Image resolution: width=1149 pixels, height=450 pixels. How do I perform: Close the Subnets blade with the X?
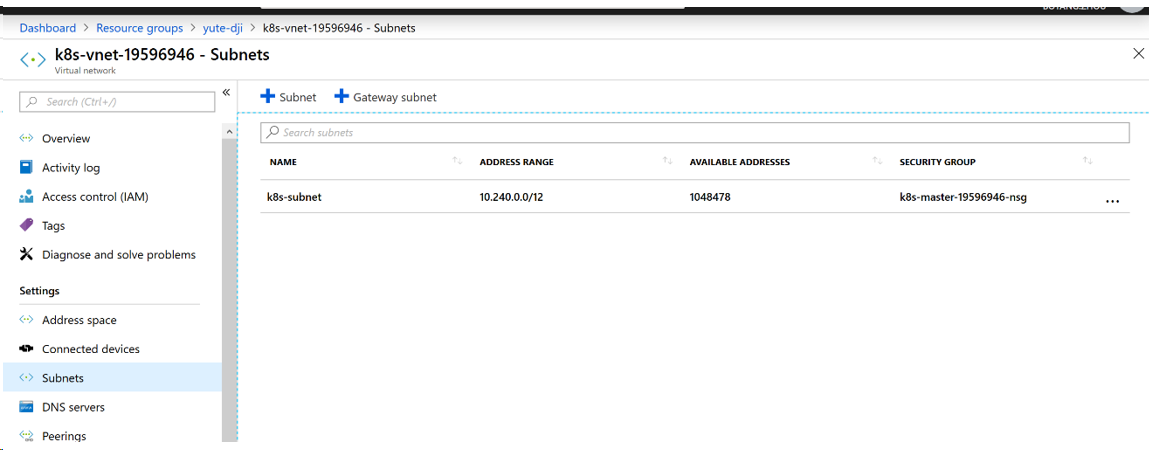click(x=1138, y=54)
